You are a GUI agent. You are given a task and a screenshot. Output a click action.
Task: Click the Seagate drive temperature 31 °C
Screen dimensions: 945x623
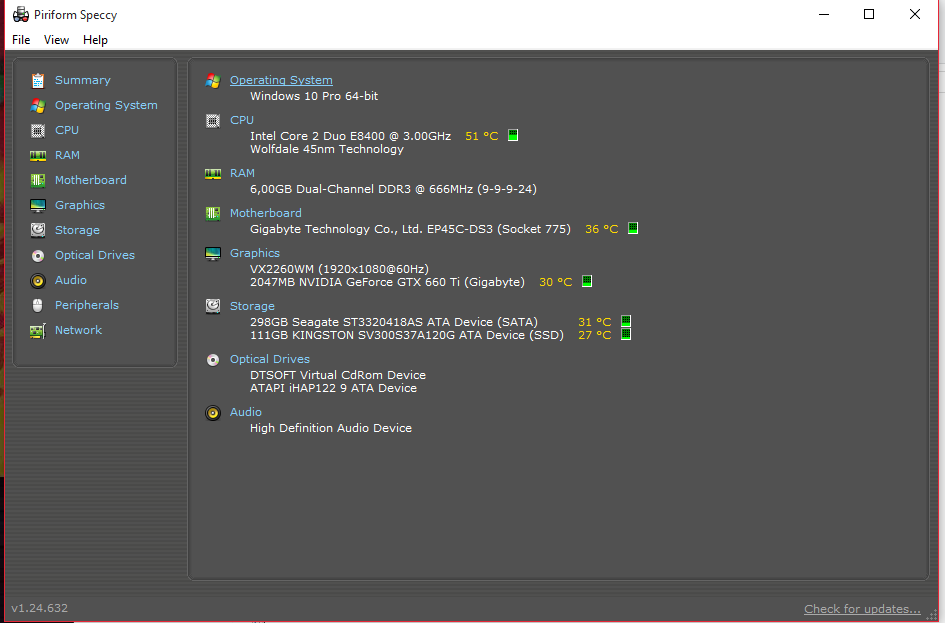(594, 322)
